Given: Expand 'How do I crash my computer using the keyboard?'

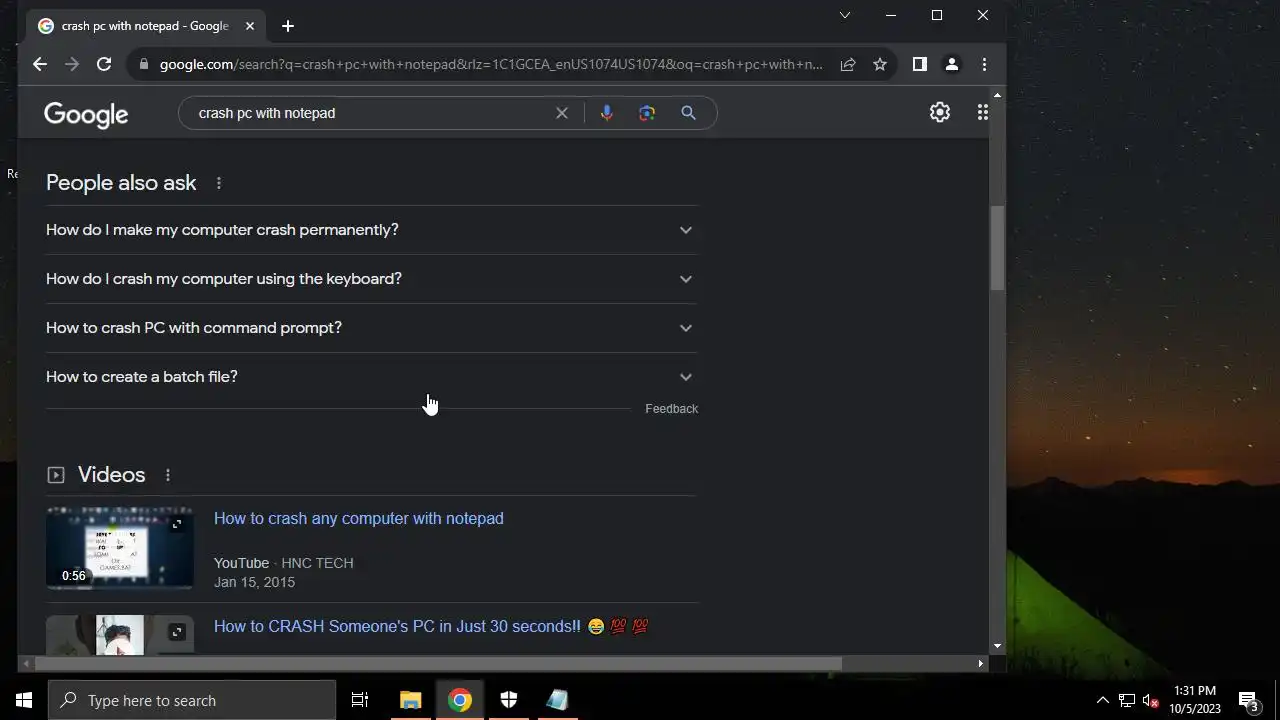Looking at the screenshot, I should click(372, 279).
